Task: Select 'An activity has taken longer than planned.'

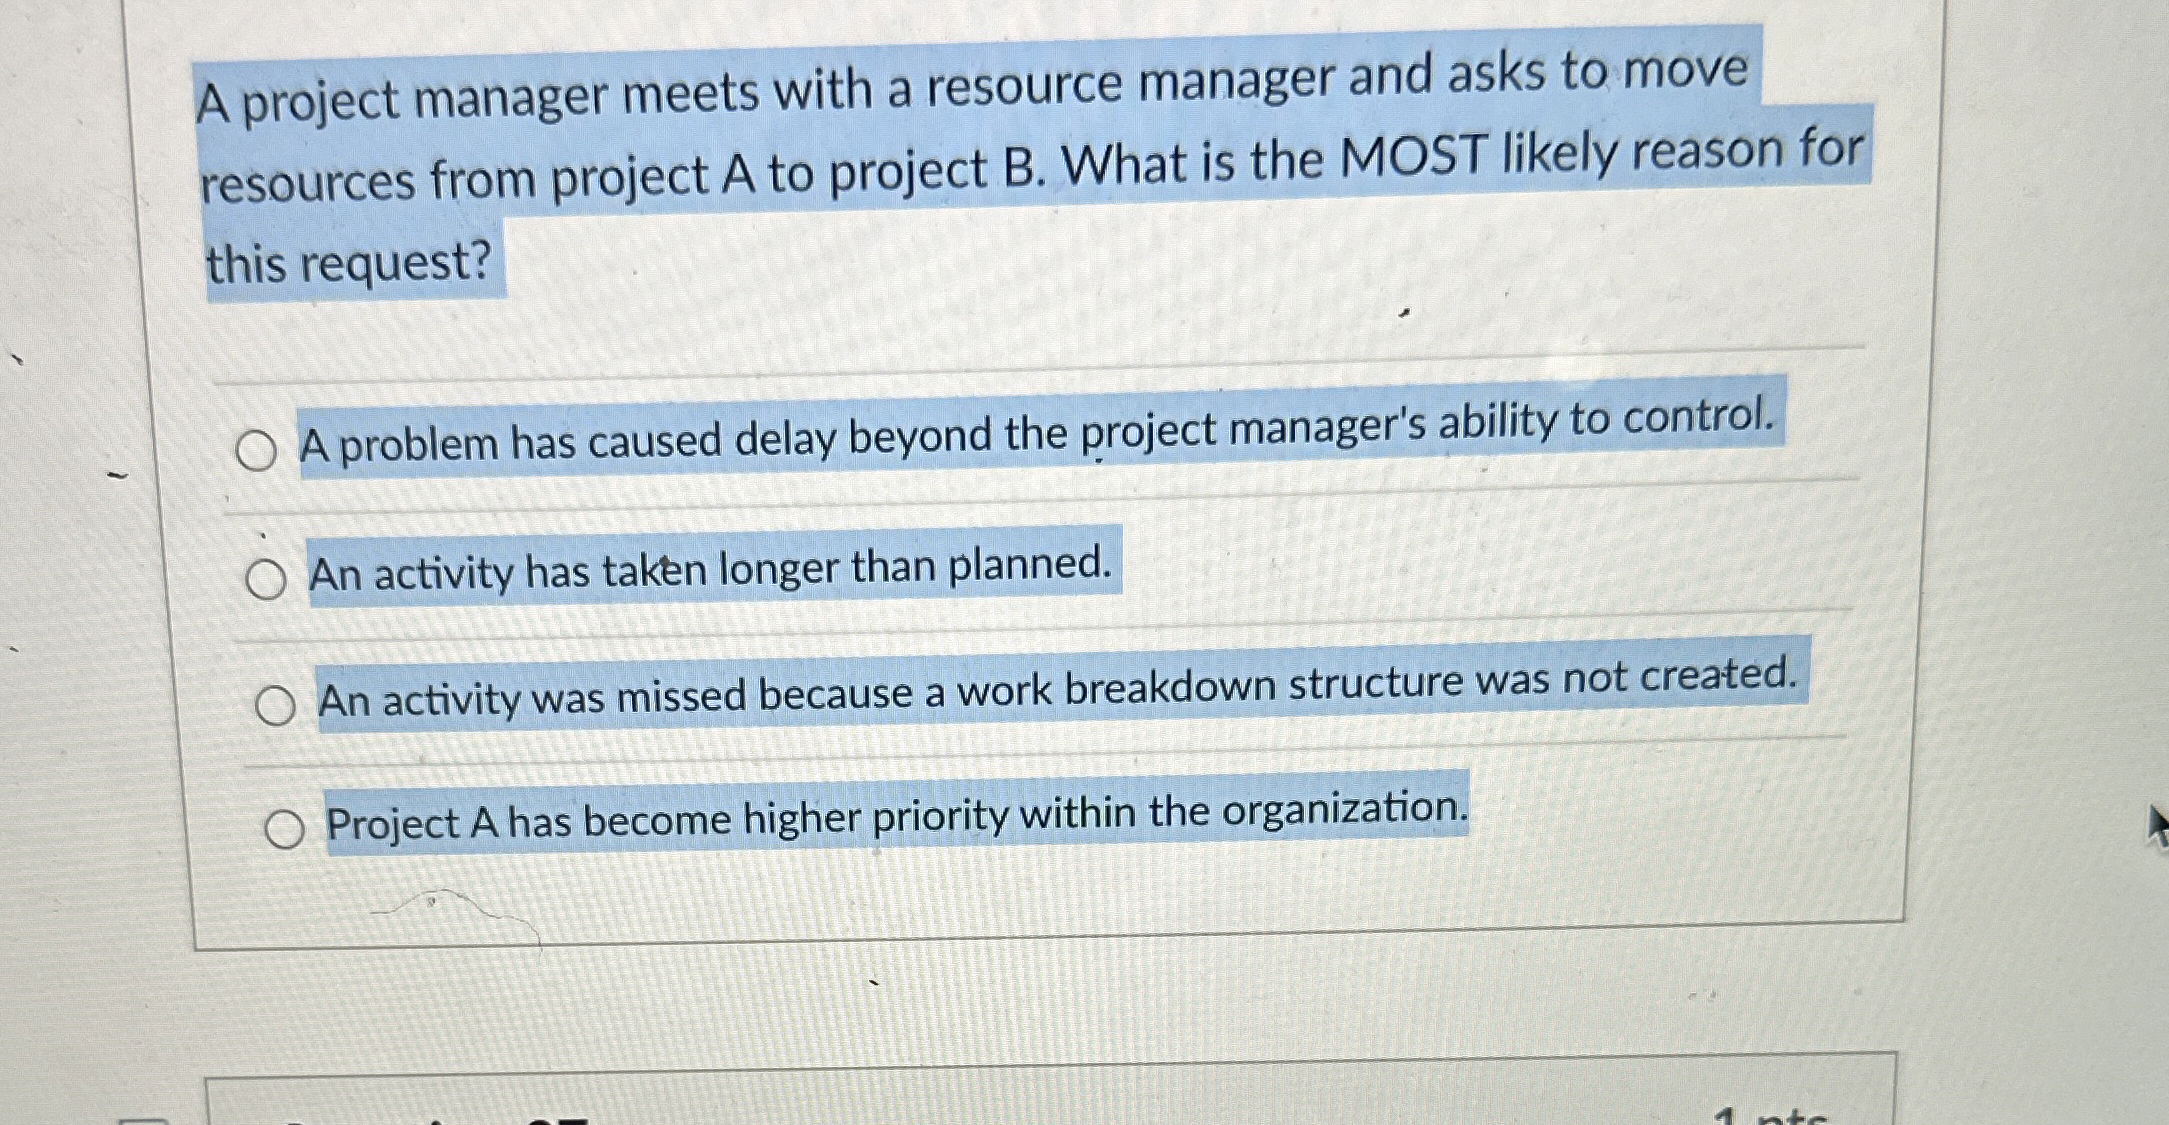Action: pos(268,577)
